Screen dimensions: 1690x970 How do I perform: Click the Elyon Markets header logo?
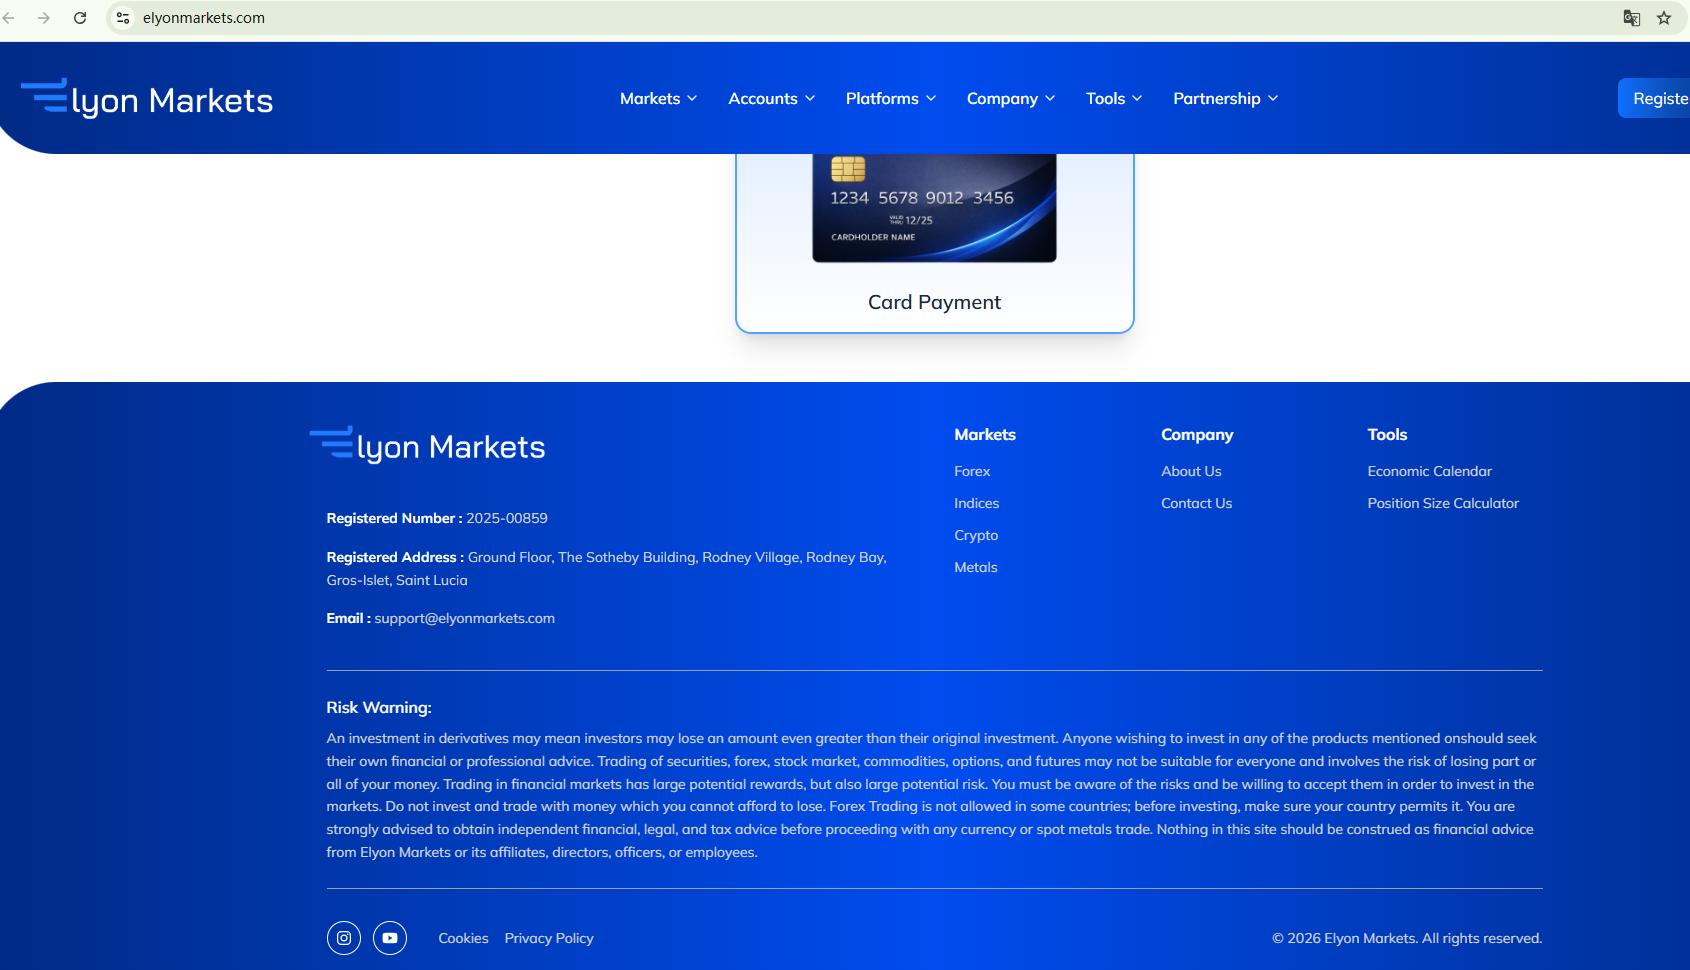coord(147,99)
